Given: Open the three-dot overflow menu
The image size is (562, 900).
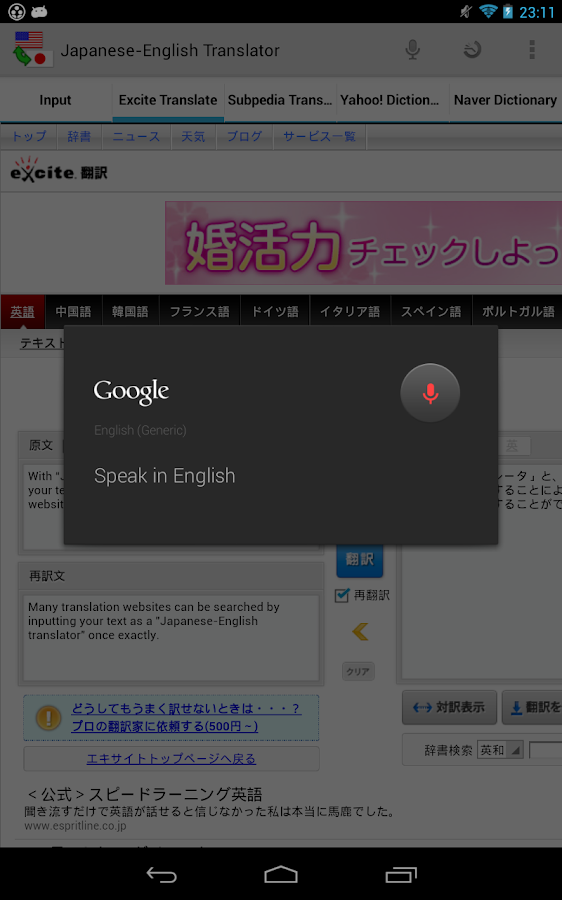Looking at the screenshot, I should point(532,50).
